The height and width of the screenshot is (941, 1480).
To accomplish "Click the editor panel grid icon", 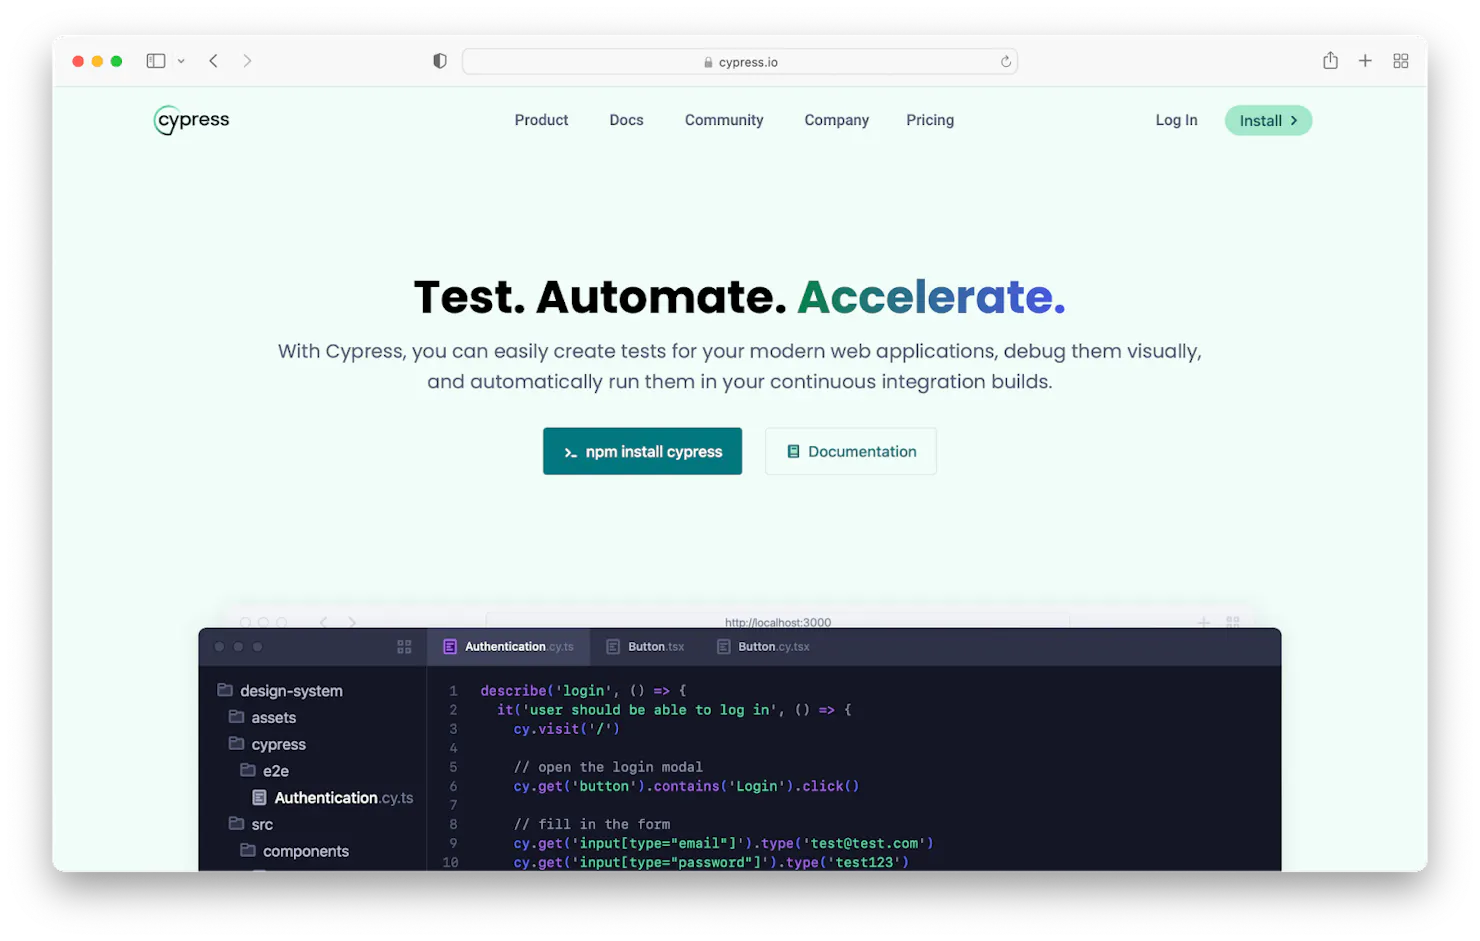I will [404, 647].
